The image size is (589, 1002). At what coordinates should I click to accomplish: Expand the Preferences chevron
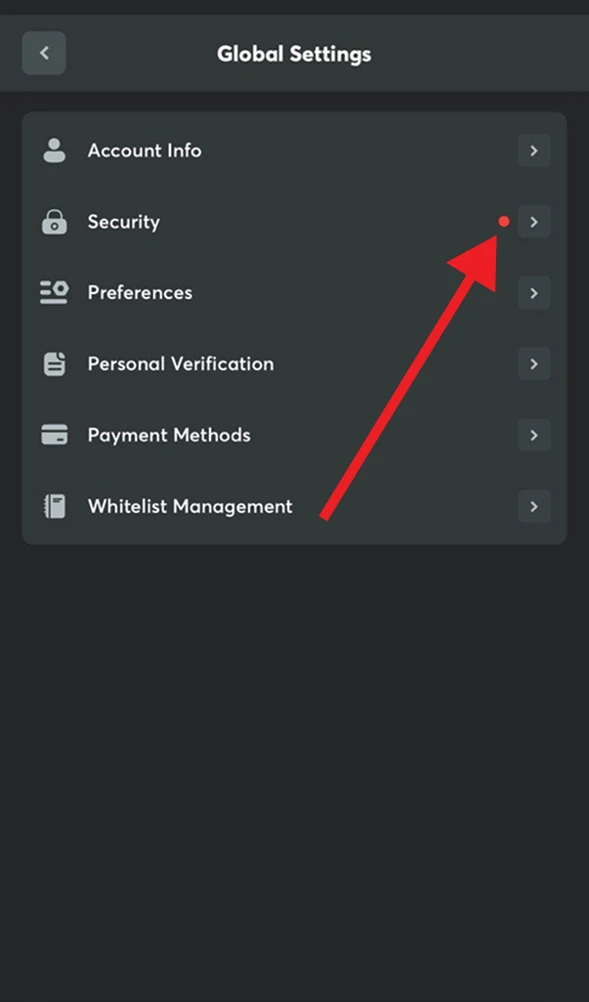coord(533,292)
